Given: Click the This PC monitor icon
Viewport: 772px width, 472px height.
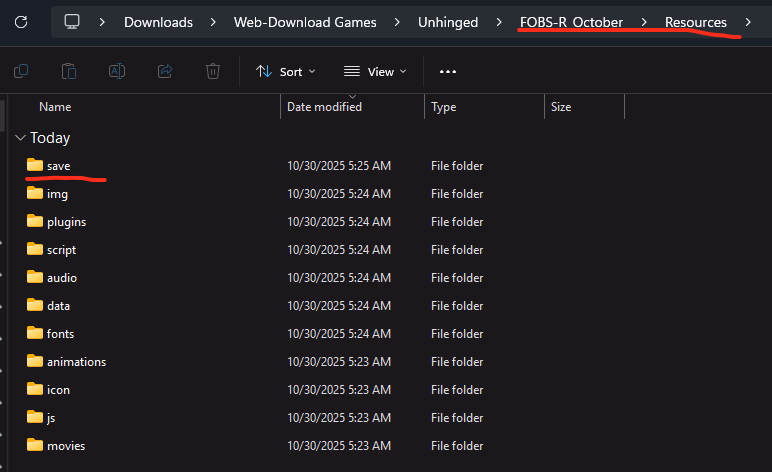Looking at the screenshot, I should (71, 22).
